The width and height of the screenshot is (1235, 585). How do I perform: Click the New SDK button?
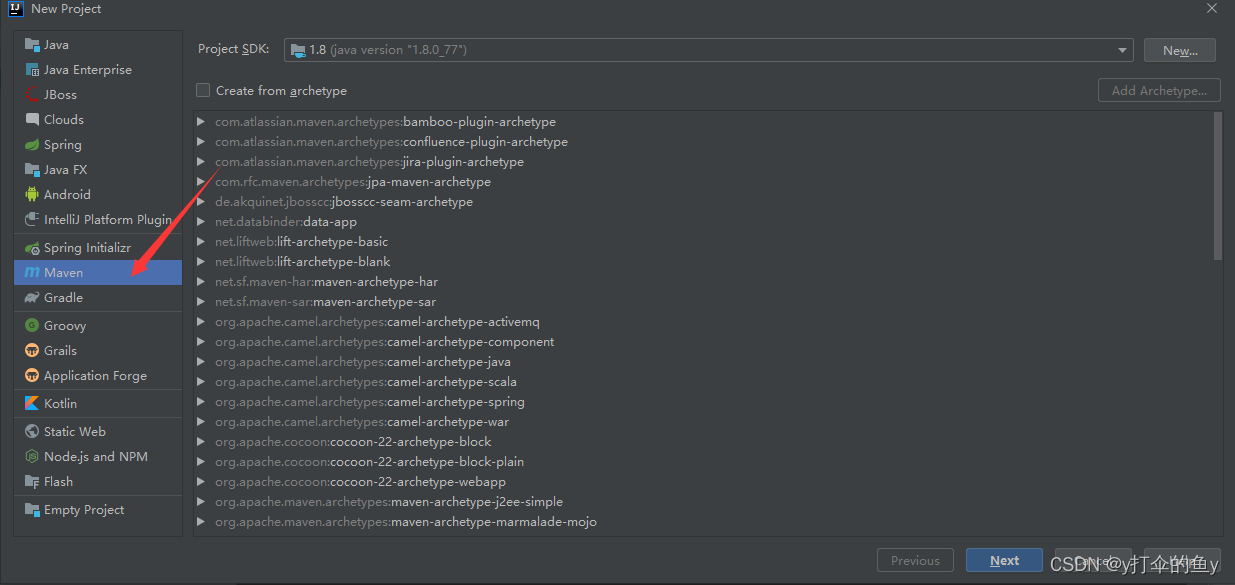pos(1179,49)
